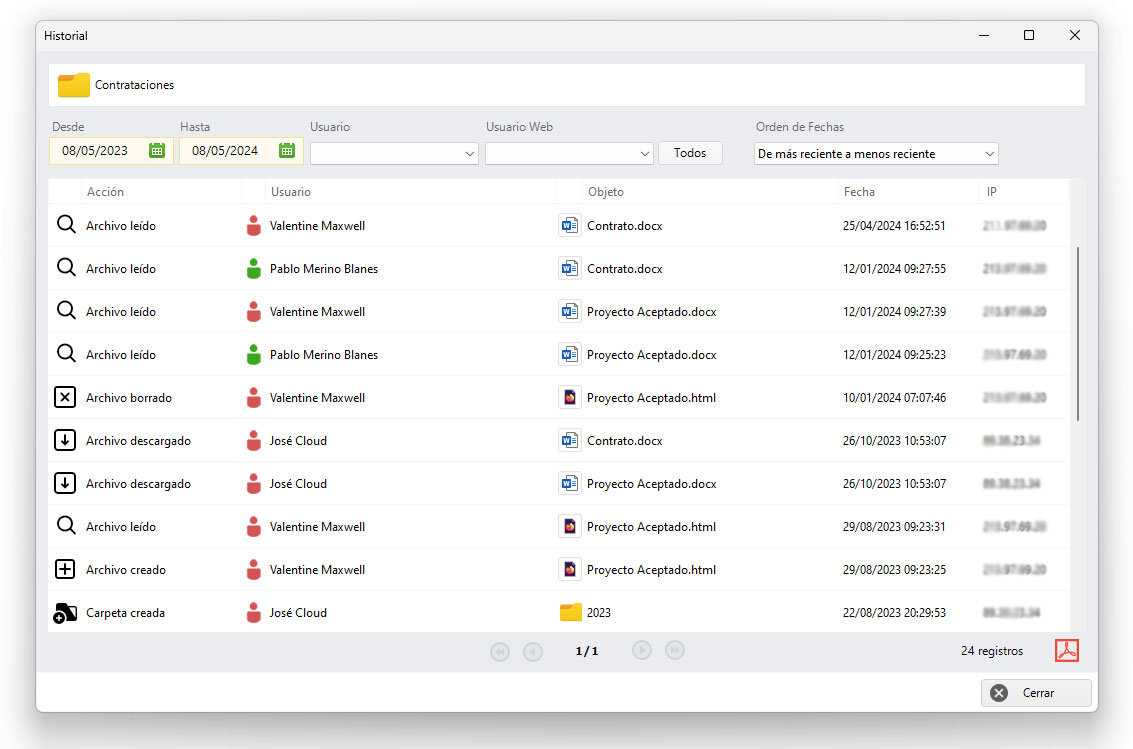The width and height of the screenshot is (1133, 749).
Task: Select the Carpeta creada action text
Action: click(125, 612)
